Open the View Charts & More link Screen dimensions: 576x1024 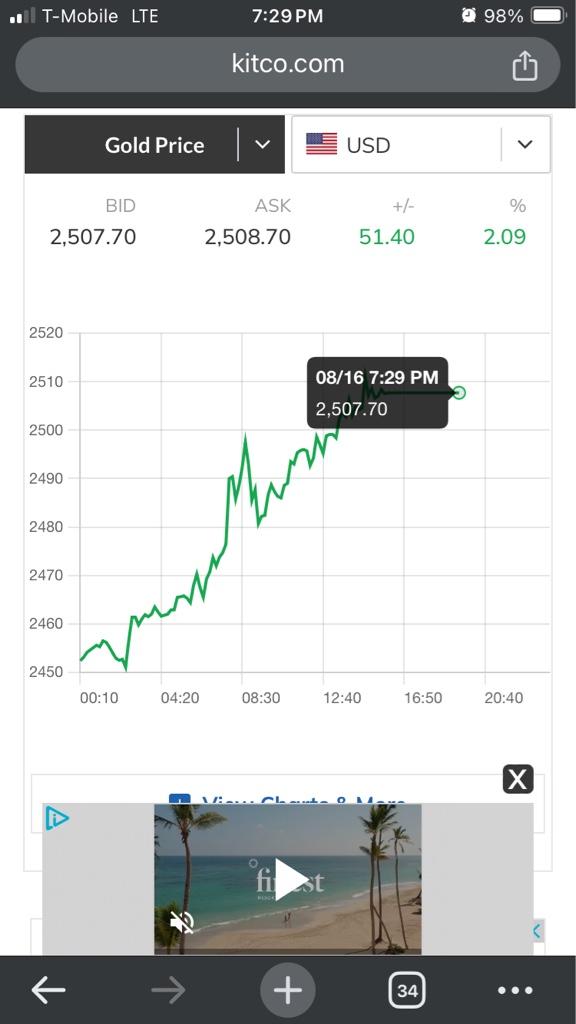click(287, 800)
